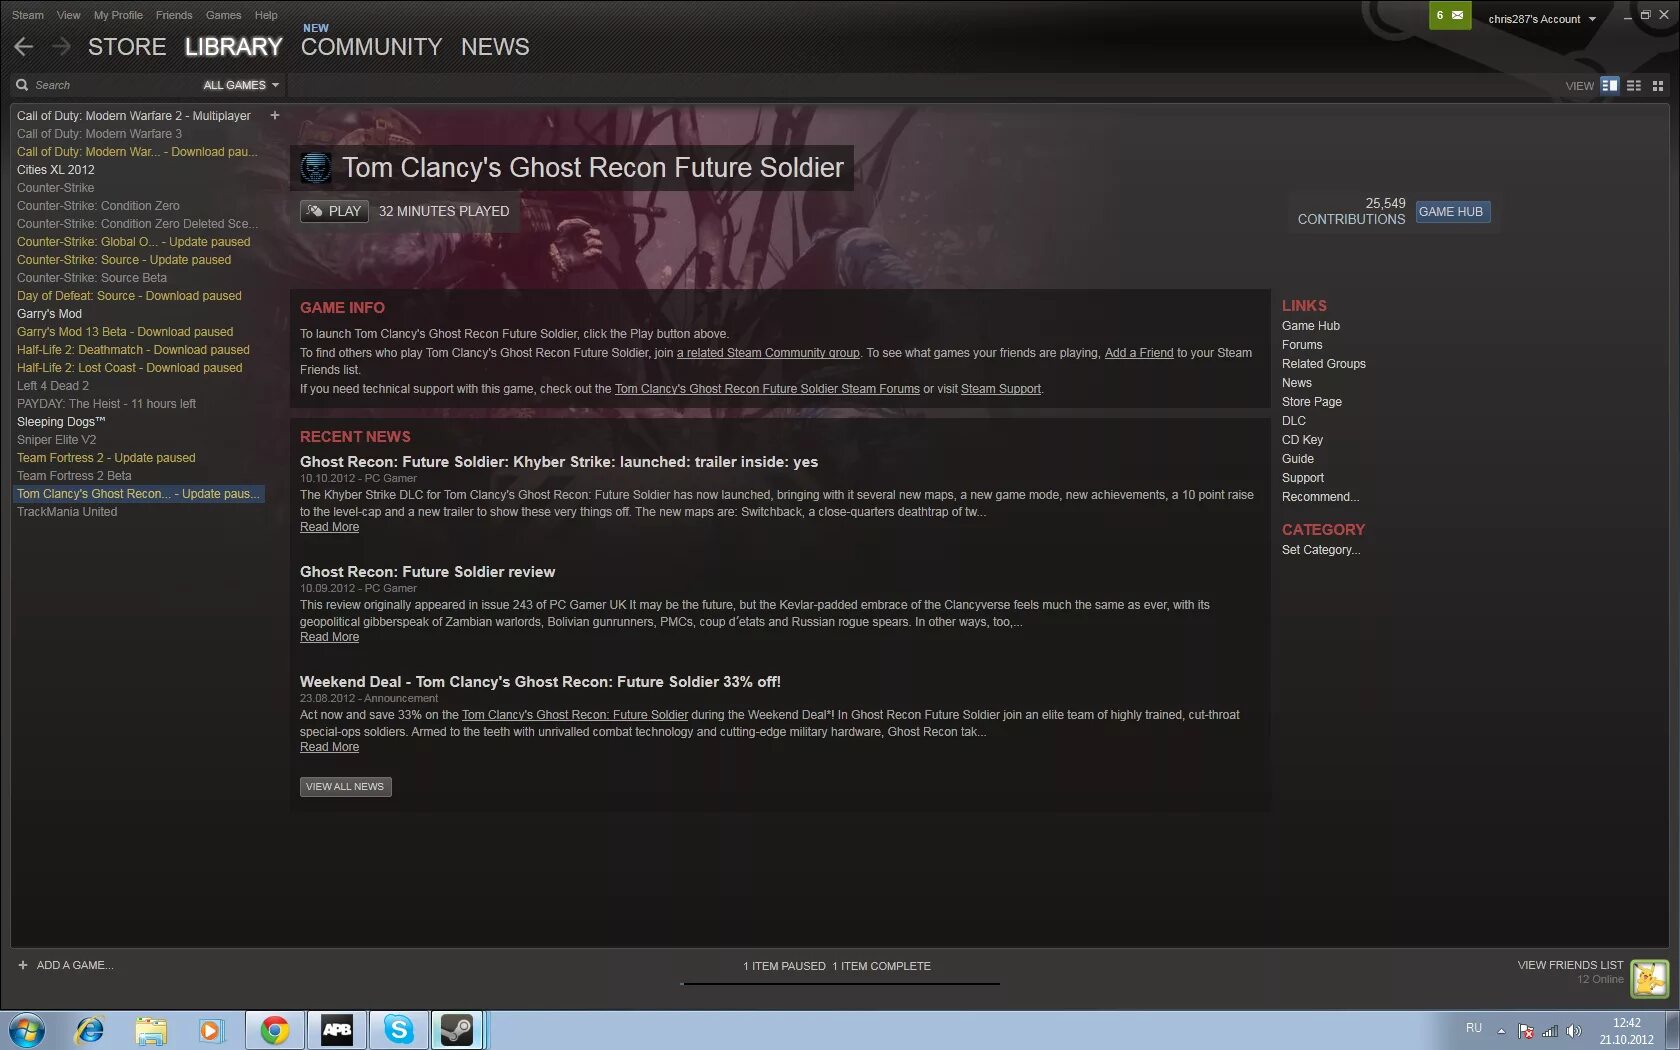1680x1050 pixels.
Task: Open the GAME HUB button
Action: pyautogui.click(x=1451, y=211)
